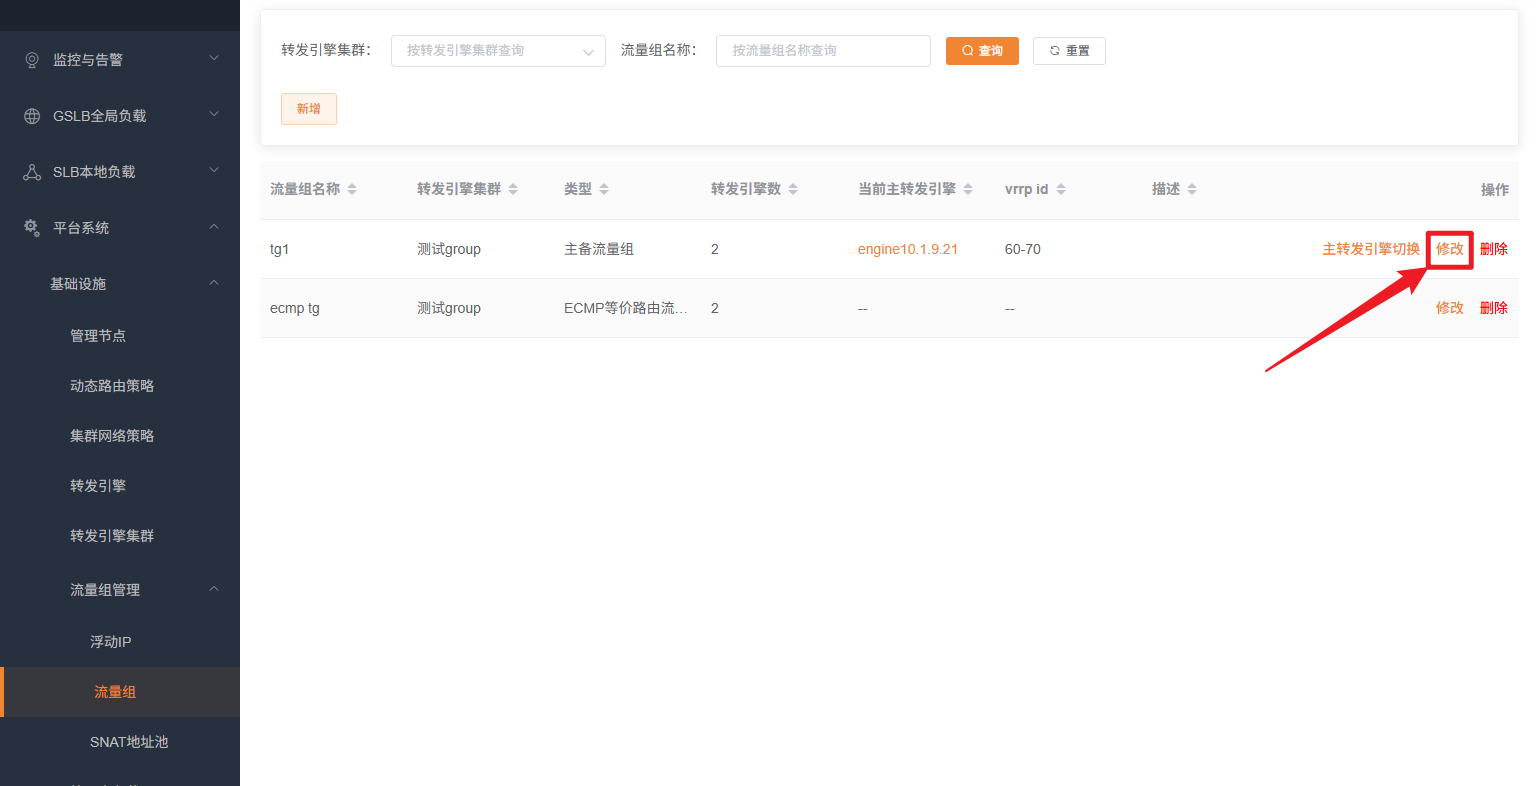Click the GSLB全局负载 globe icon
Image resolution: width=1539 pixels, height=786 pixels.
click(30, 114)
